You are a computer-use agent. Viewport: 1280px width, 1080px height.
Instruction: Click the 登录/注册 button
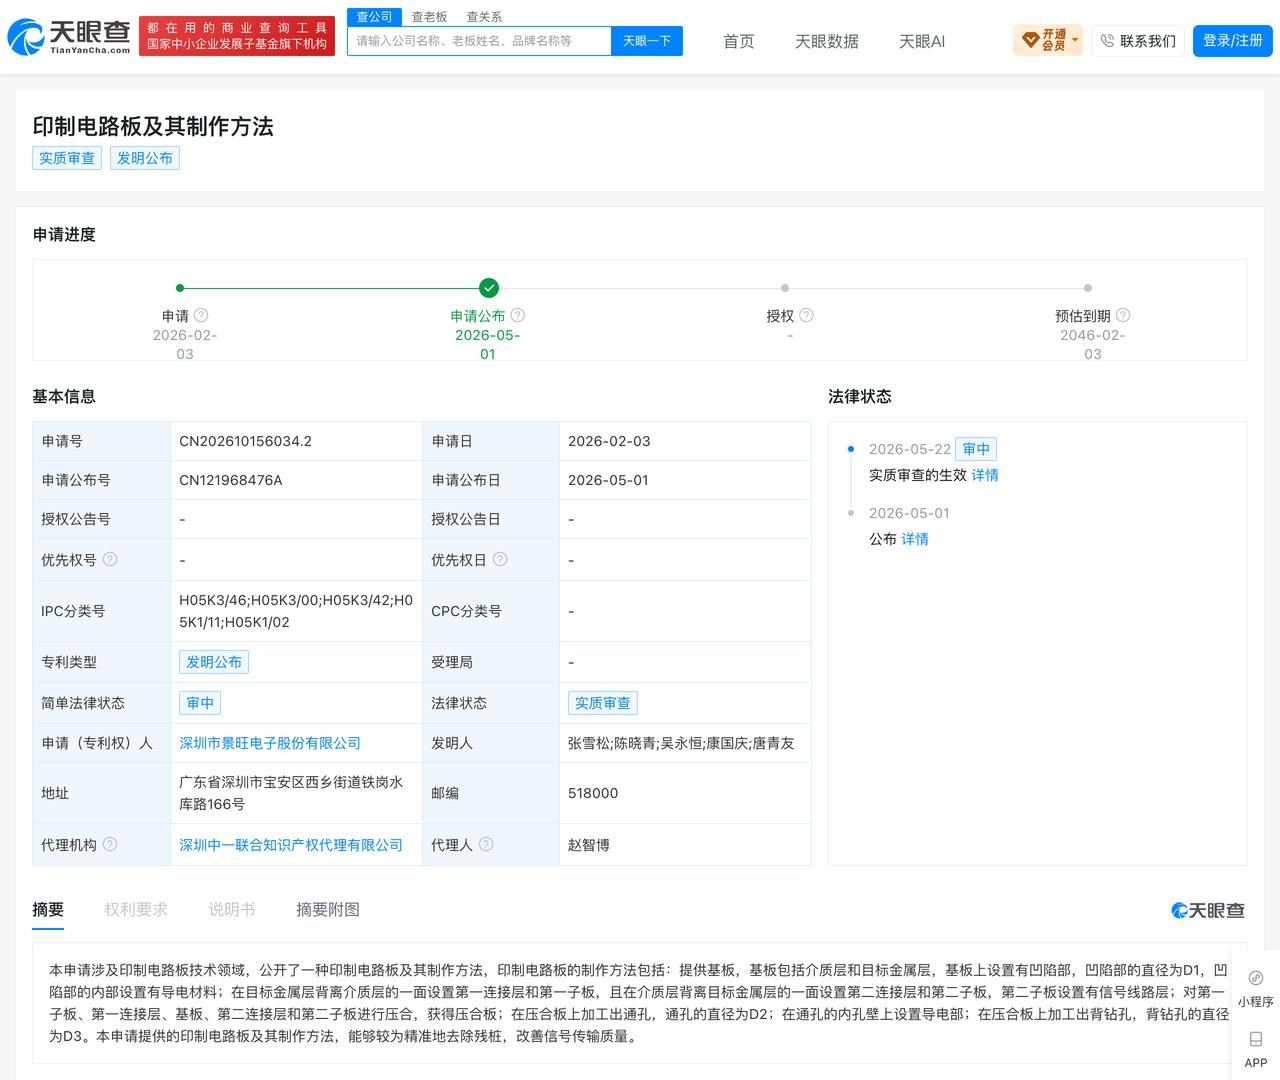pyautogui.click(x=1232, y=41)
